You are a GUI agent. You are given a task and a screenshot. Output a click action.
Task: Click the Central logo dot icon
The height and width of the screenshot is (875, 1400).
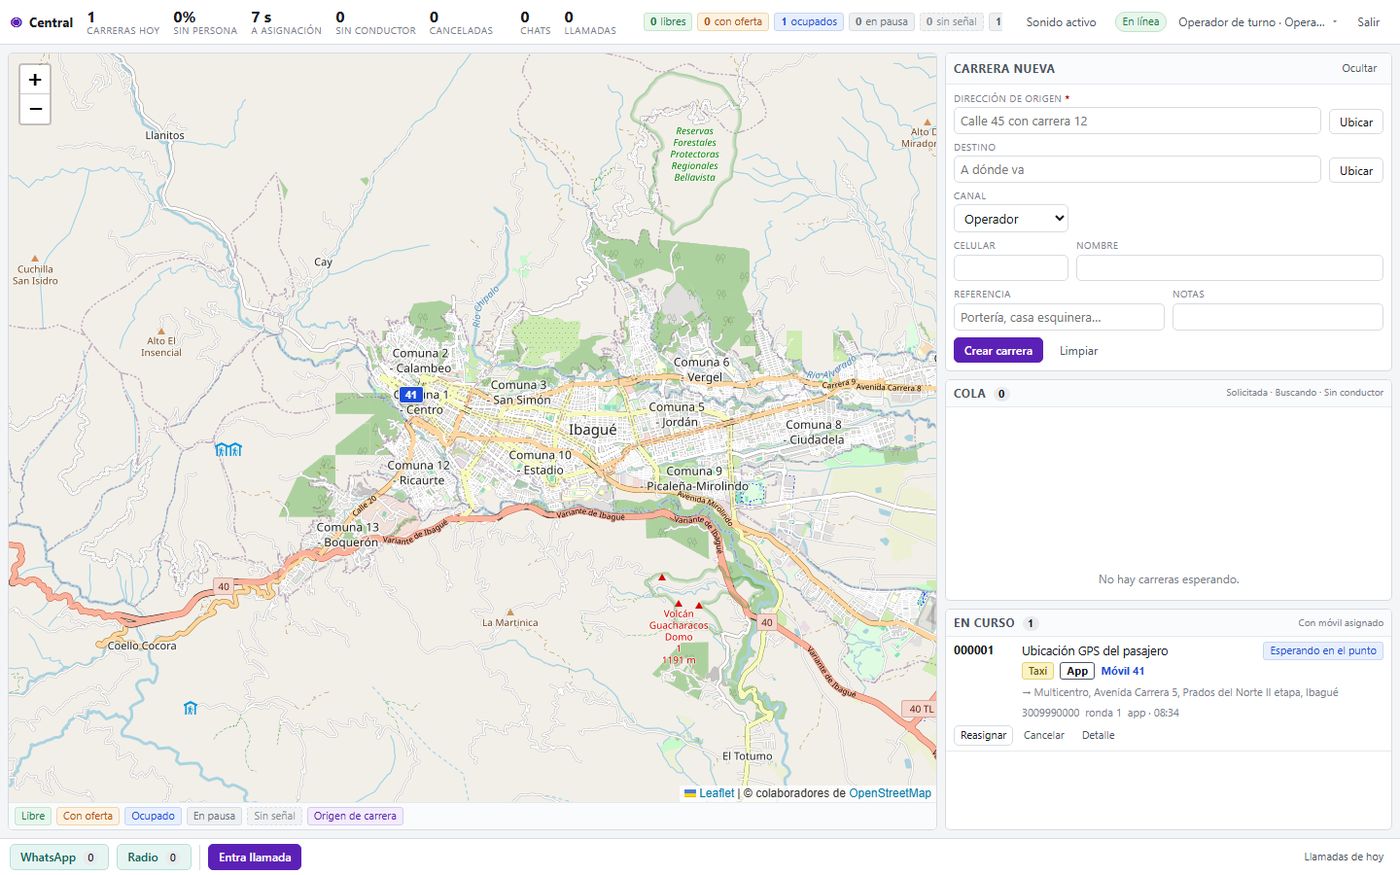[x=16, y=22]
